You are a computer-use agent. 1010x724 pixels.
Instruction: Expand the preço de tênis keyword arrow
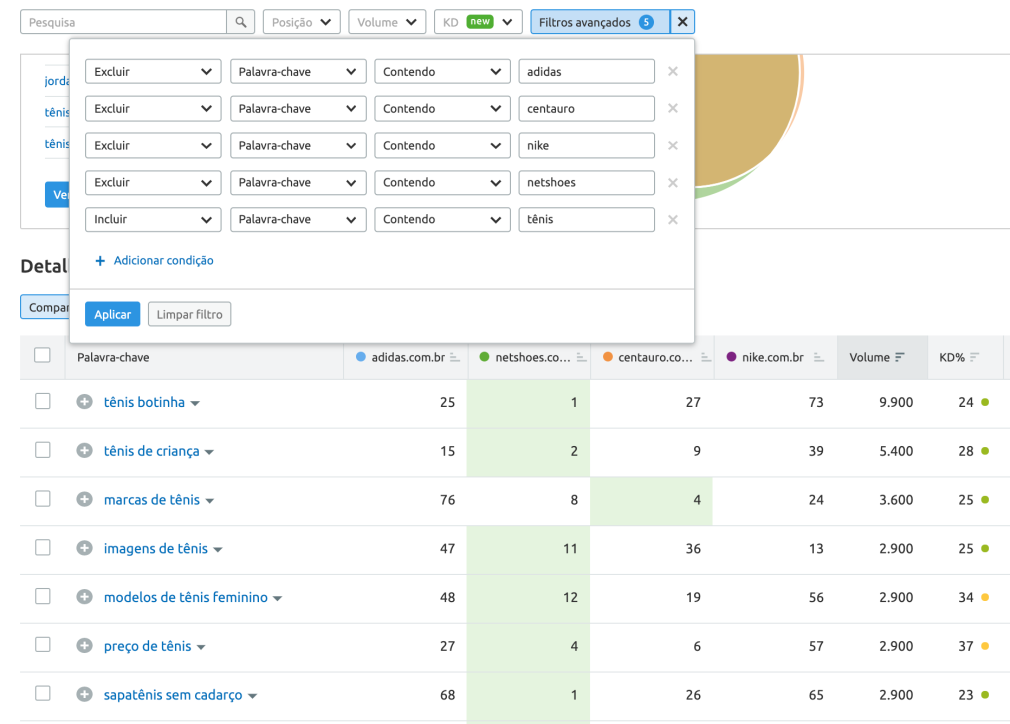[x=201, y=647]
